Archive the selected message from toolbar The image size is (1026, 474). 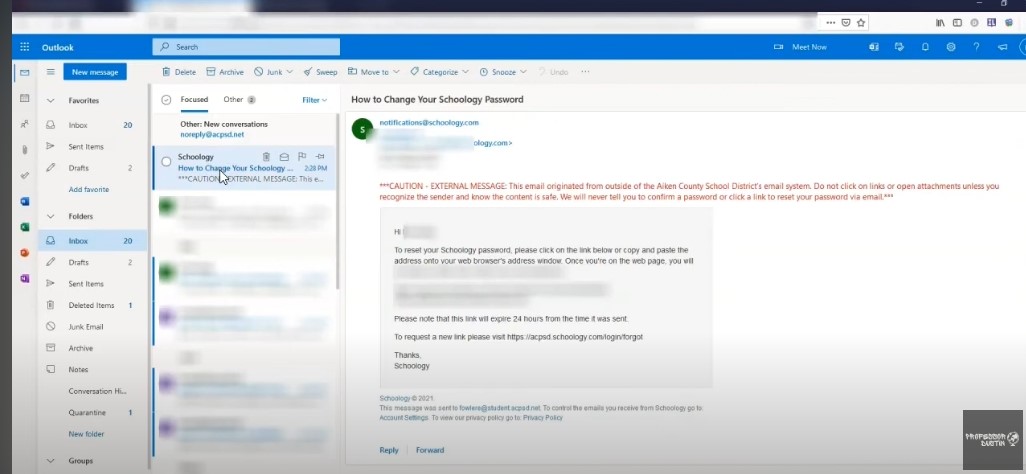[x=224, y=72]
